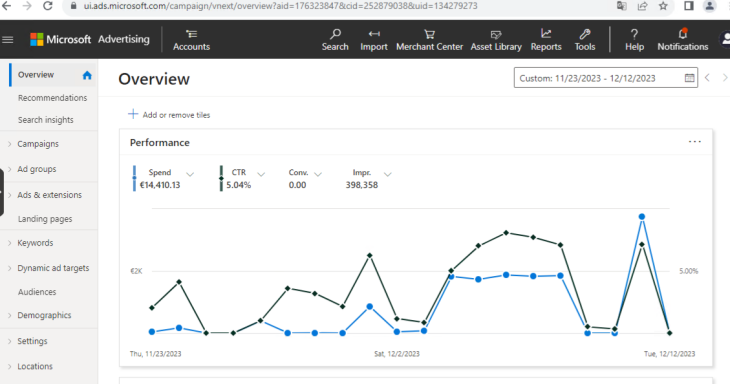Image resolution: width=730 pixels, height=384 pixels.
Task: Open Merchant Center cart icon
Action: click(429, 34)
